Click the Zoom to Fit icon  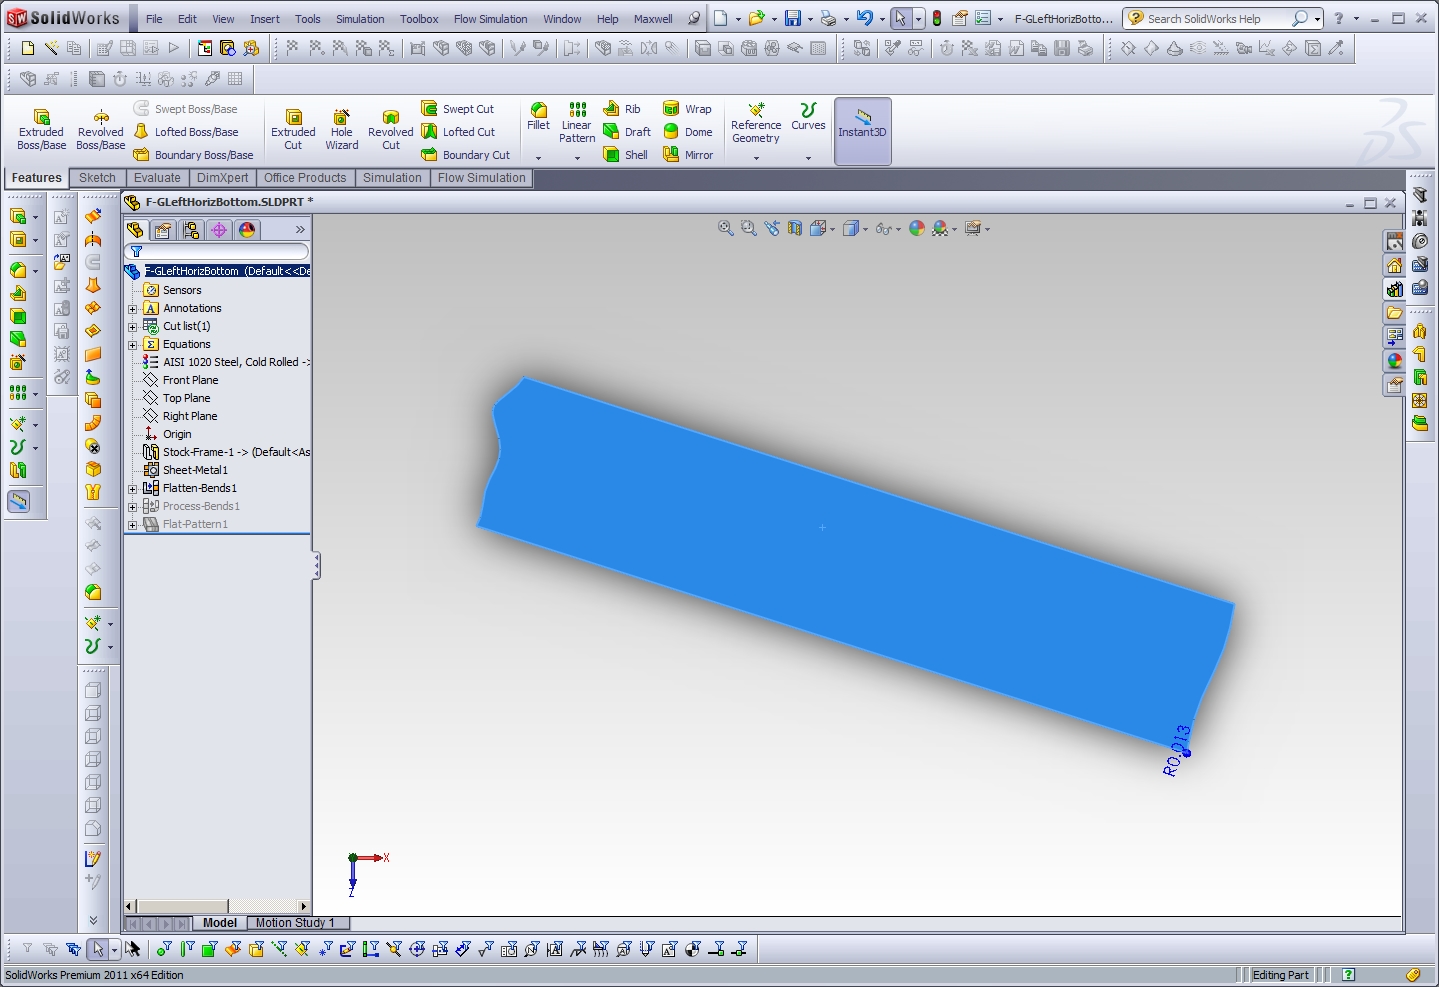[x=726, y=229]
